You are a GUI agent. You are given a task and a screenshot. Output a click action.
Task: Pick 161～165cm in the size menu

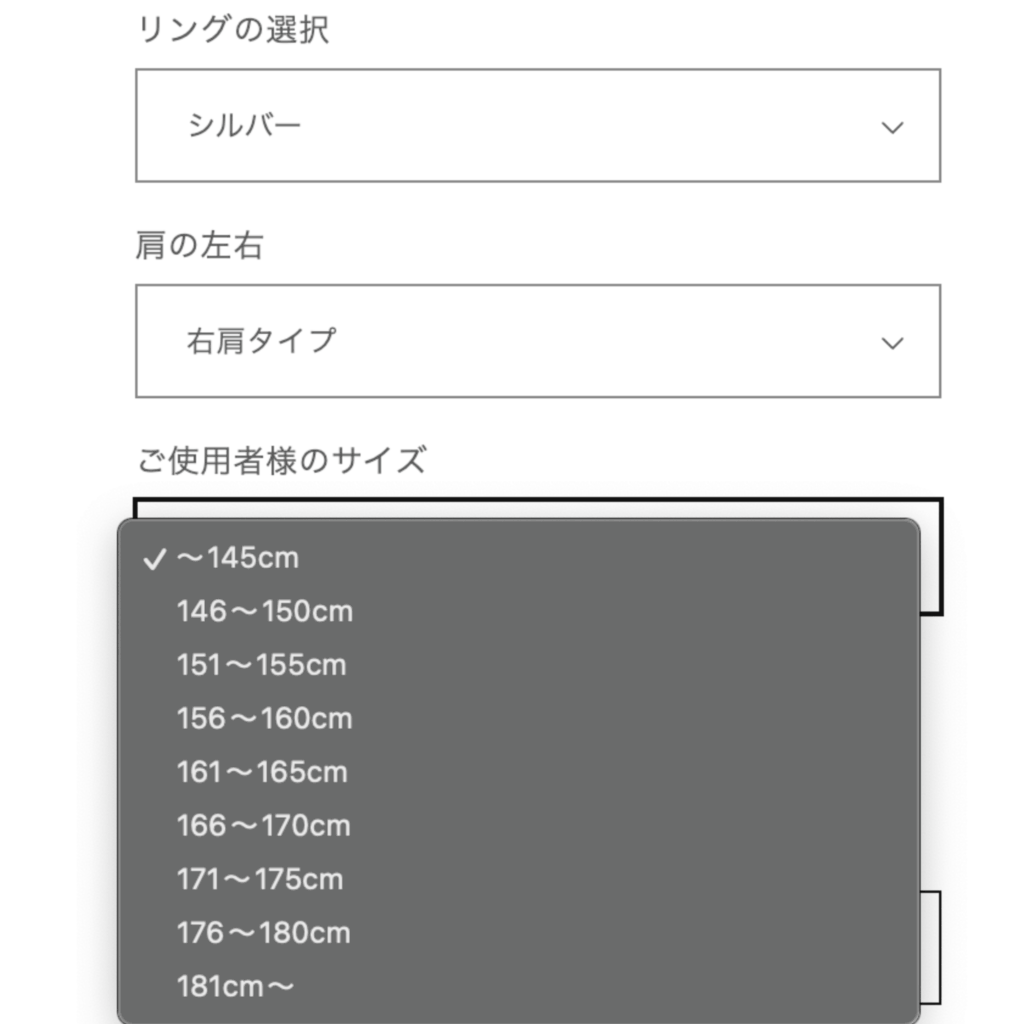point(519,773)
